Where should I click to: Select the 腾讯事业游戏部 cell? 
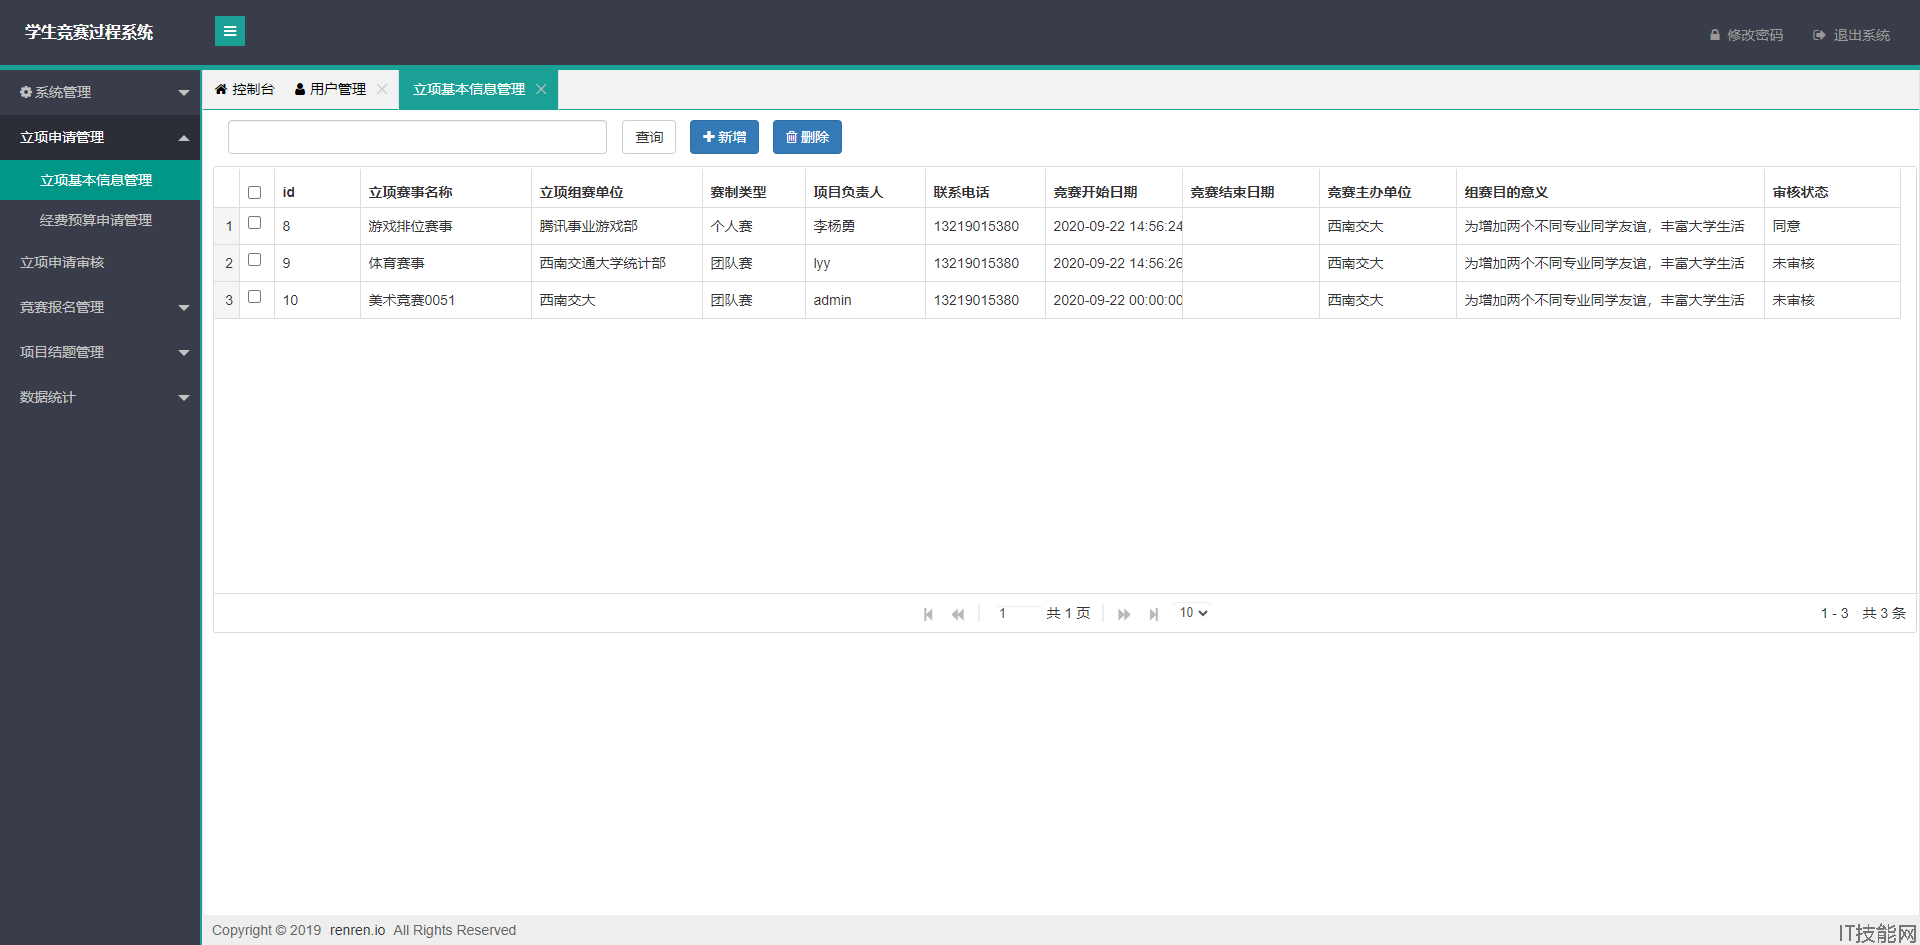point(616,226)
